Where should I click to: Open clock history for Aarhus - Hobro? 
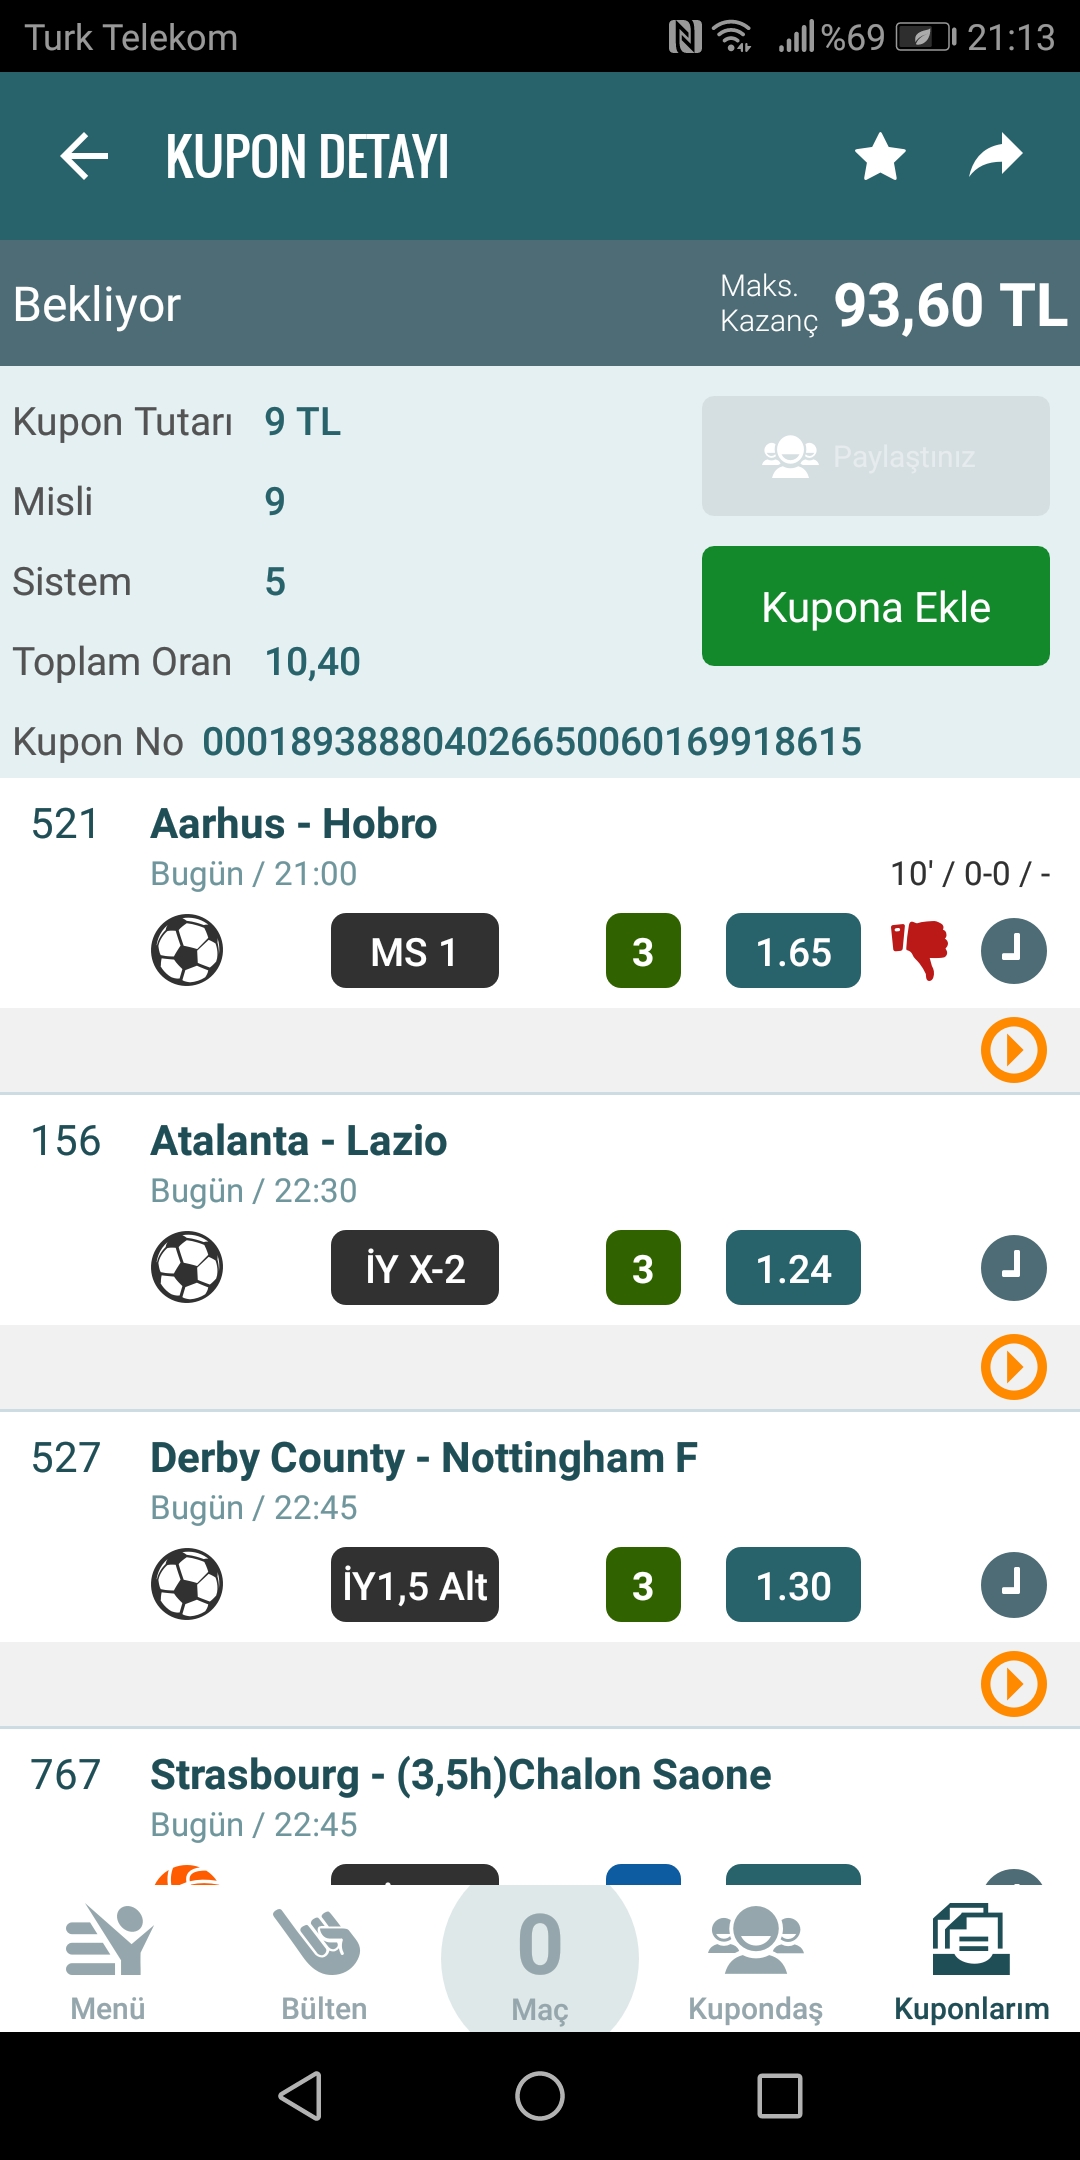[1013, 951]
